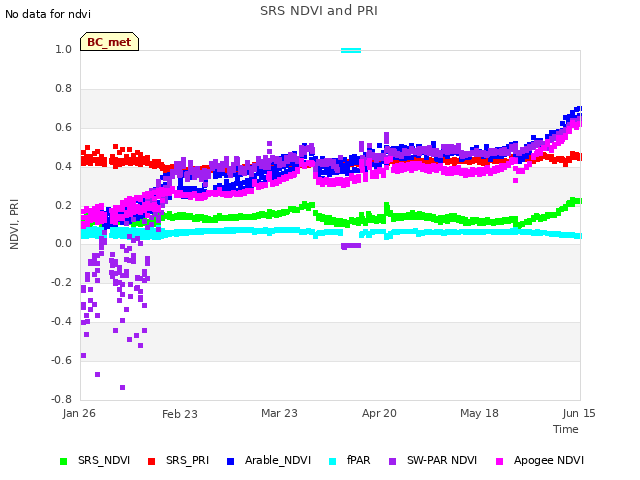
Task: Select the Apogee NDVI legend label
Action: [x=549, y=460]
